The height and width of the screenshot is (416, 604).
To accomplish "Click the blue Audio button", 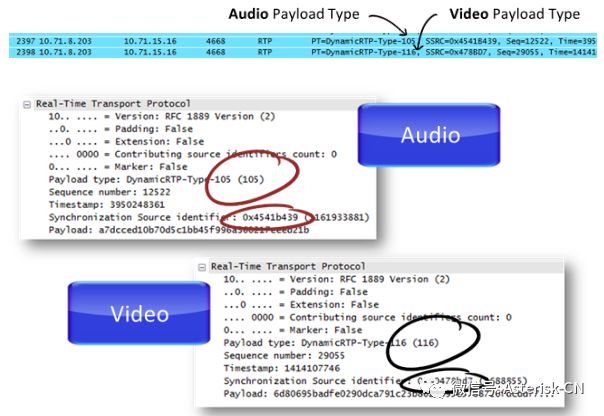I will 429,136.
